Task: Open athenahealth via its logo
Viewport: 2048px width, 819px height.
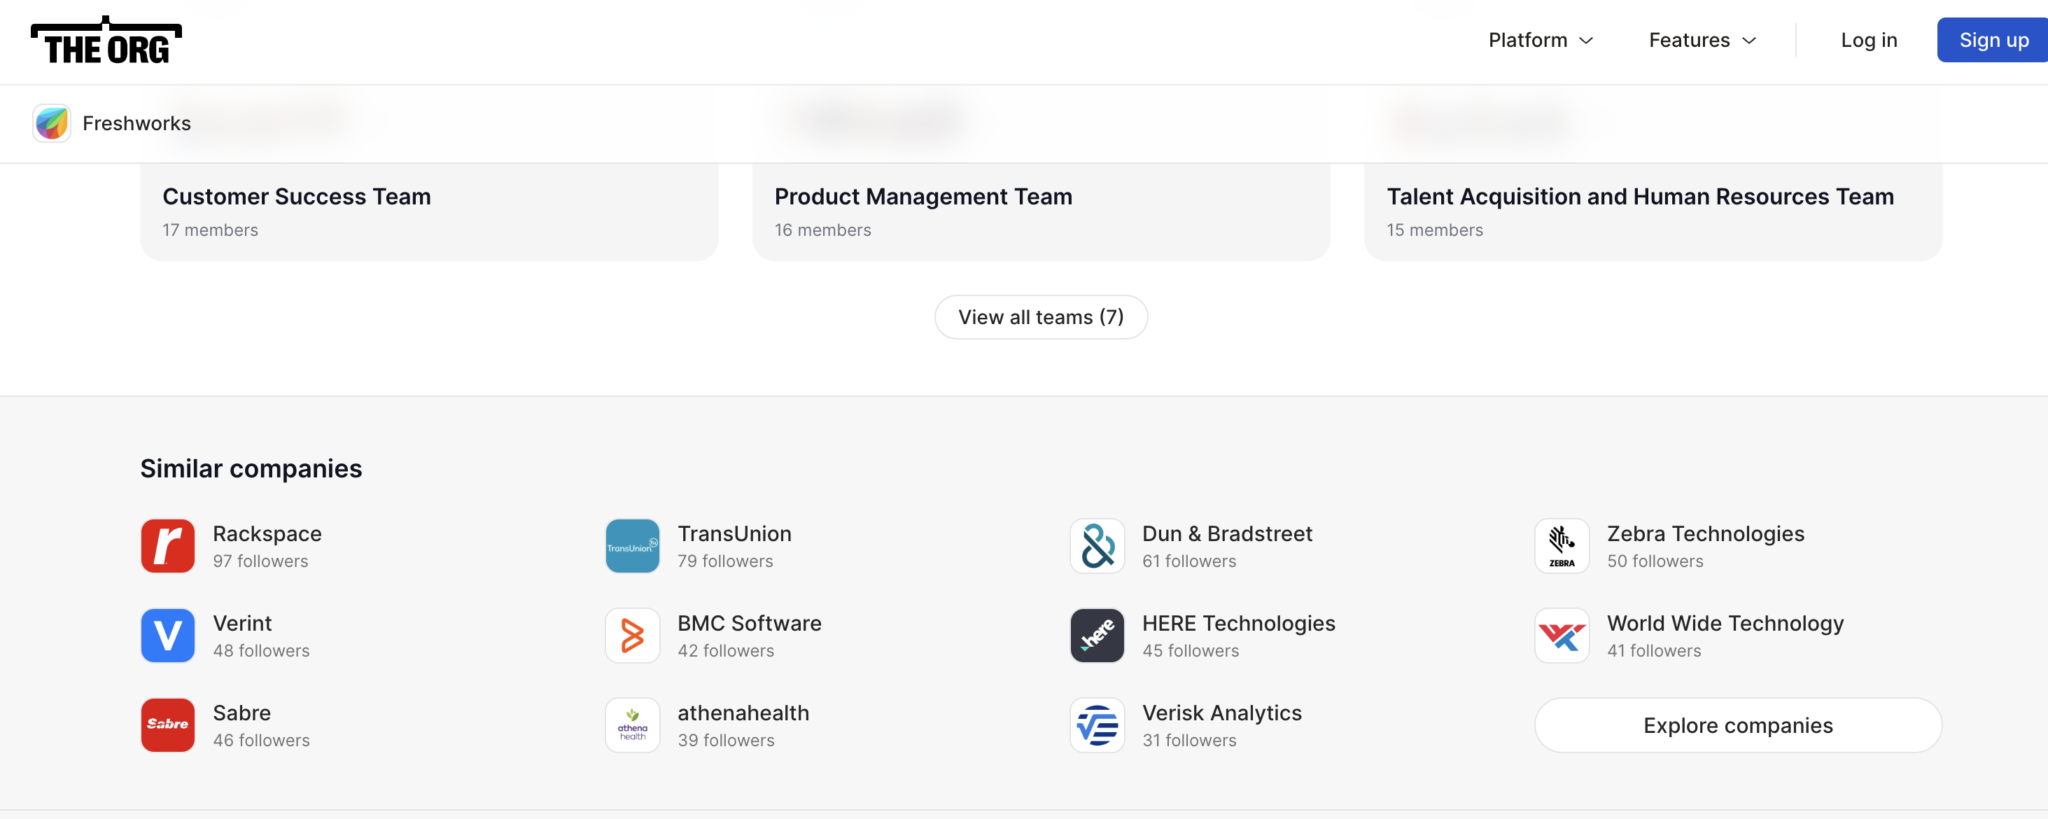Action: point(632,725)
